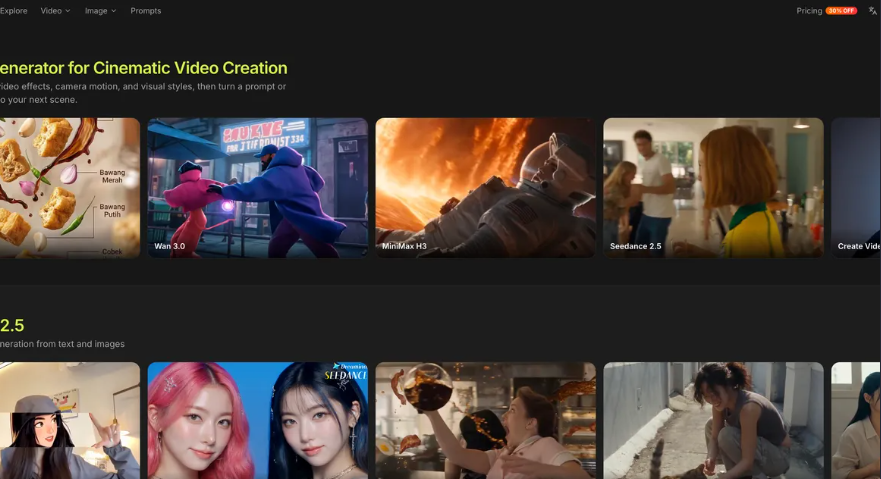Open the Wan 3.0 video card
Viewport: 881px width, 479px height.
click(x=258, y=188)
